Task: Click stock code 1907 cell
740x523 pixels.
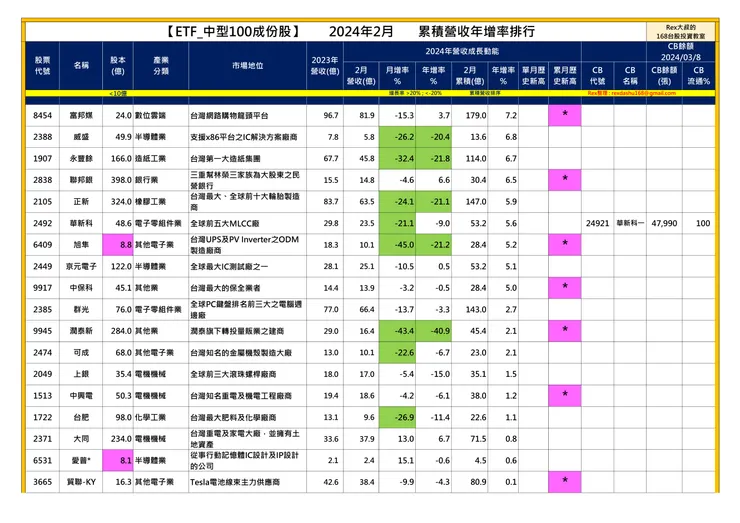Action: click(x=42, y=159)
